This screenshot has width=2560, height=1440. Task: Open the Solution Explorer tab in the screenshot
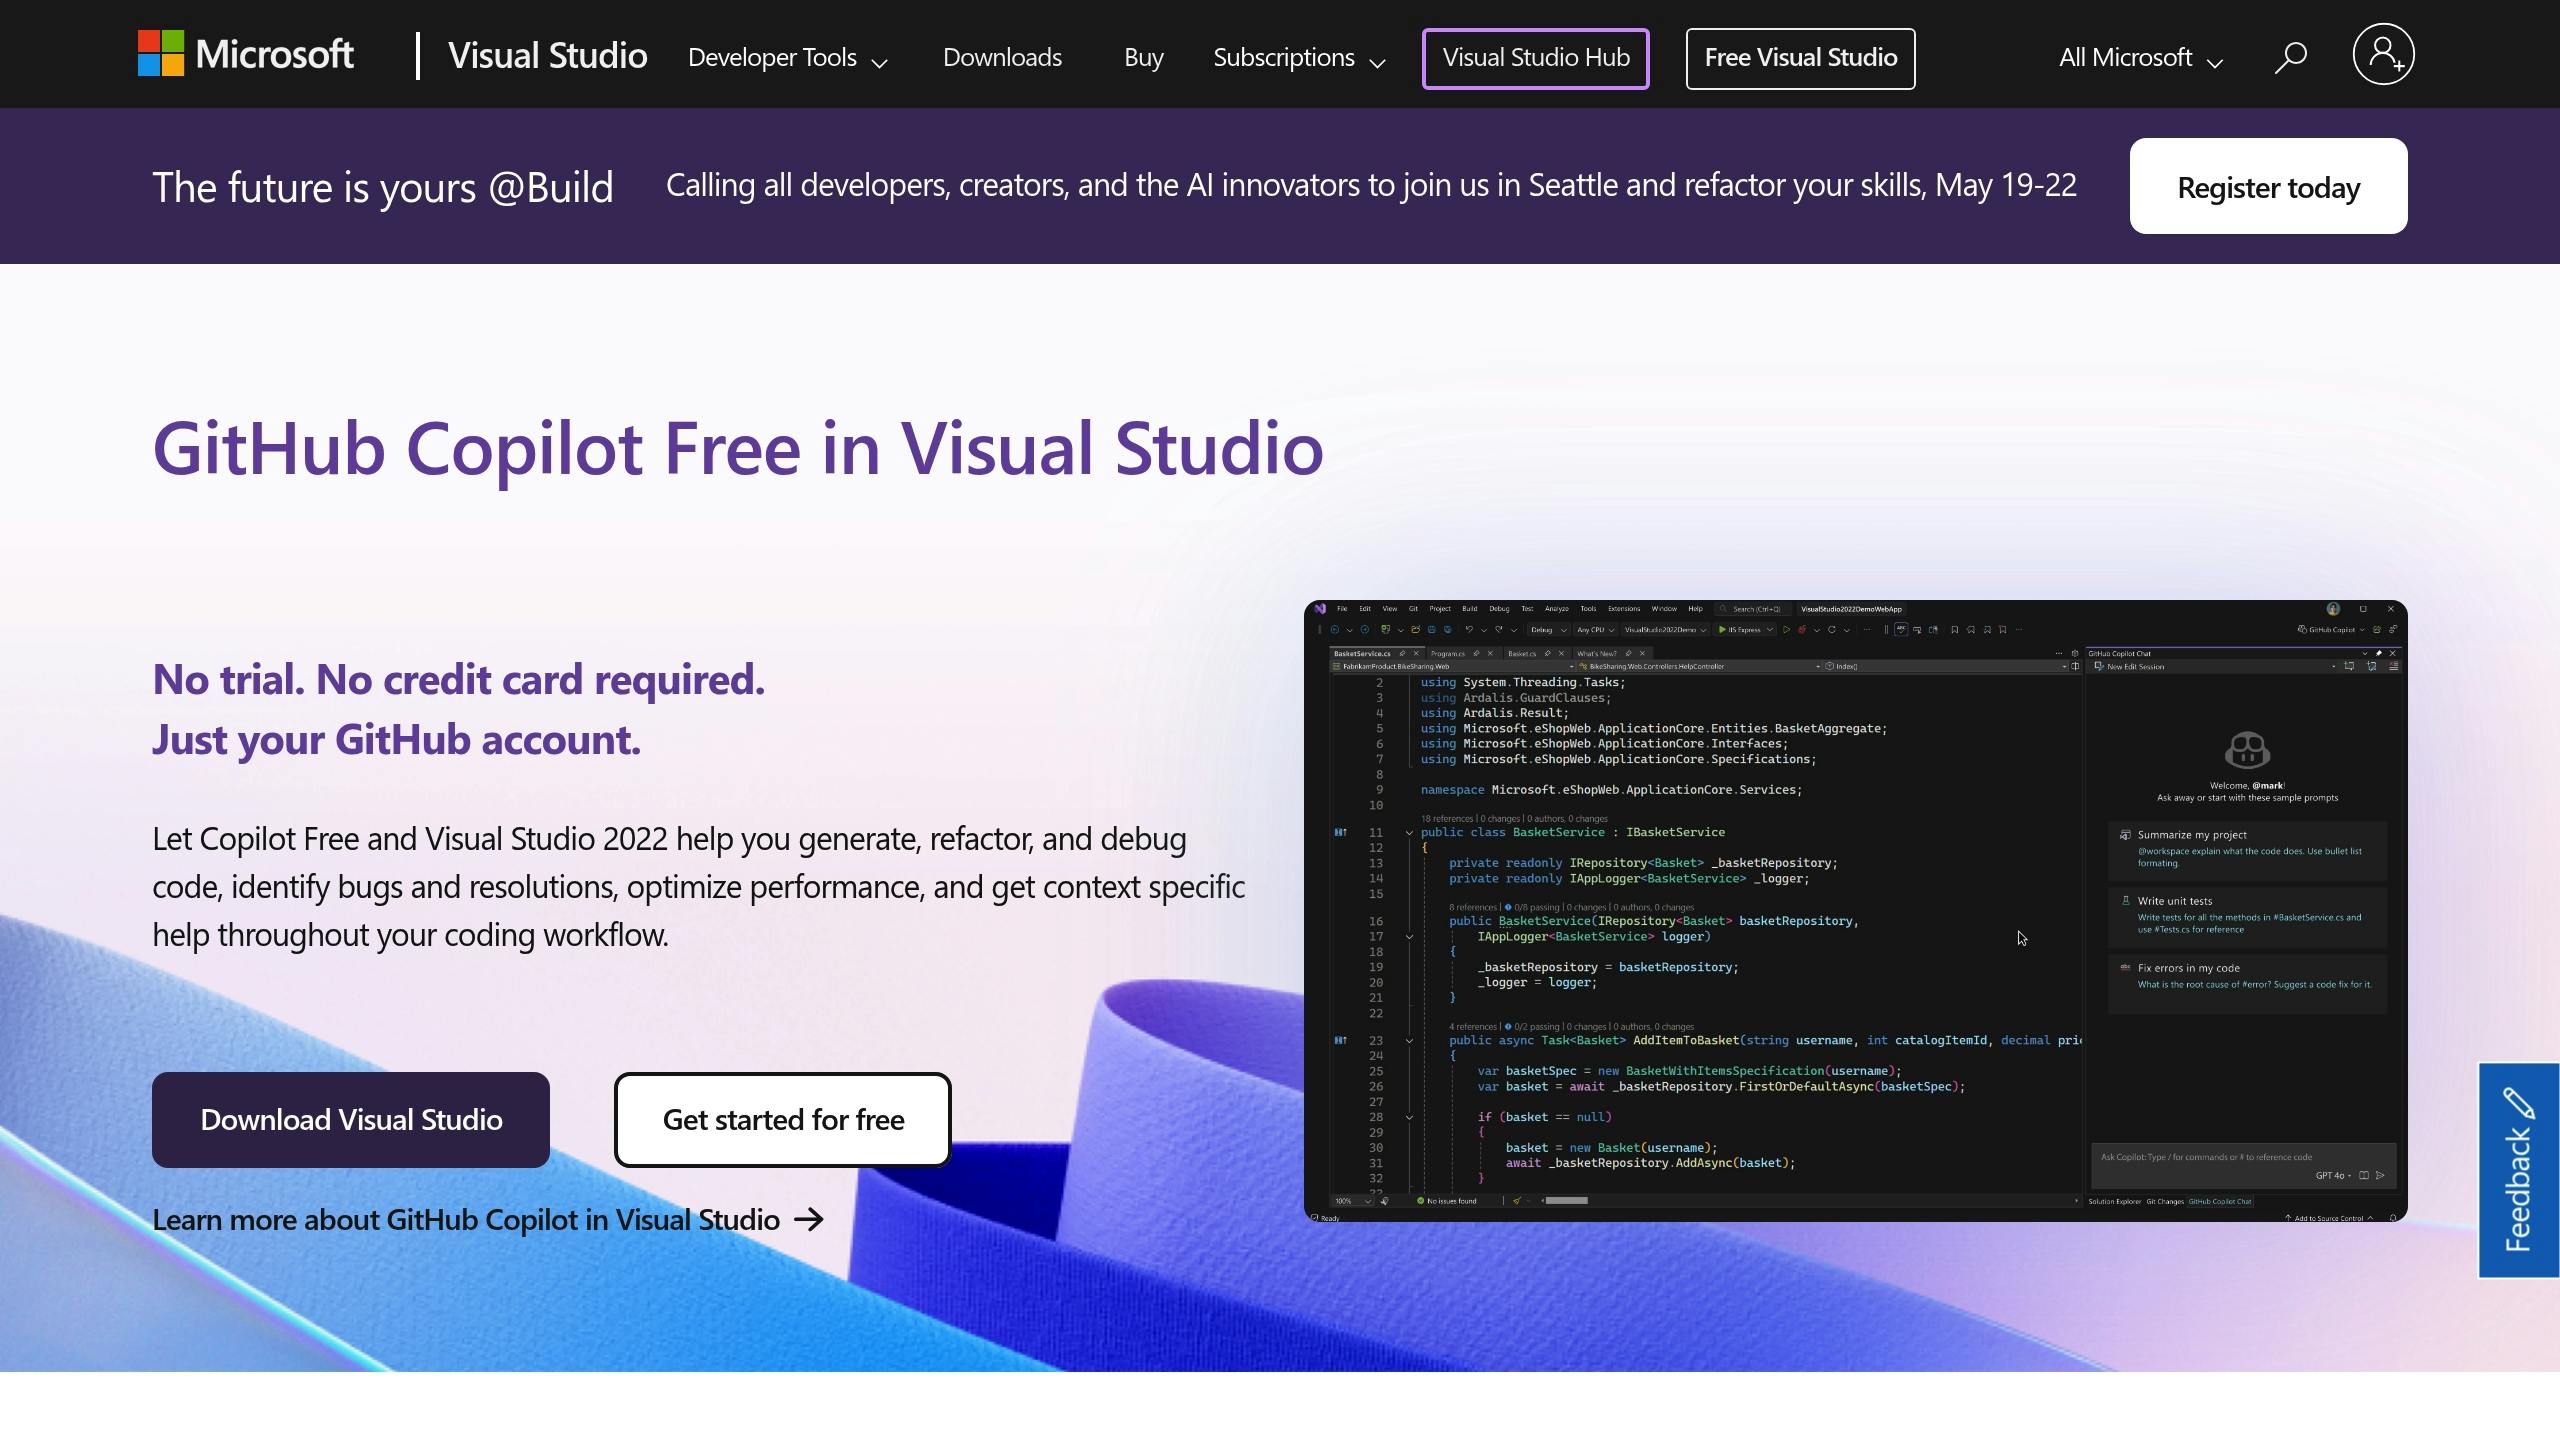point(2114,1201)
